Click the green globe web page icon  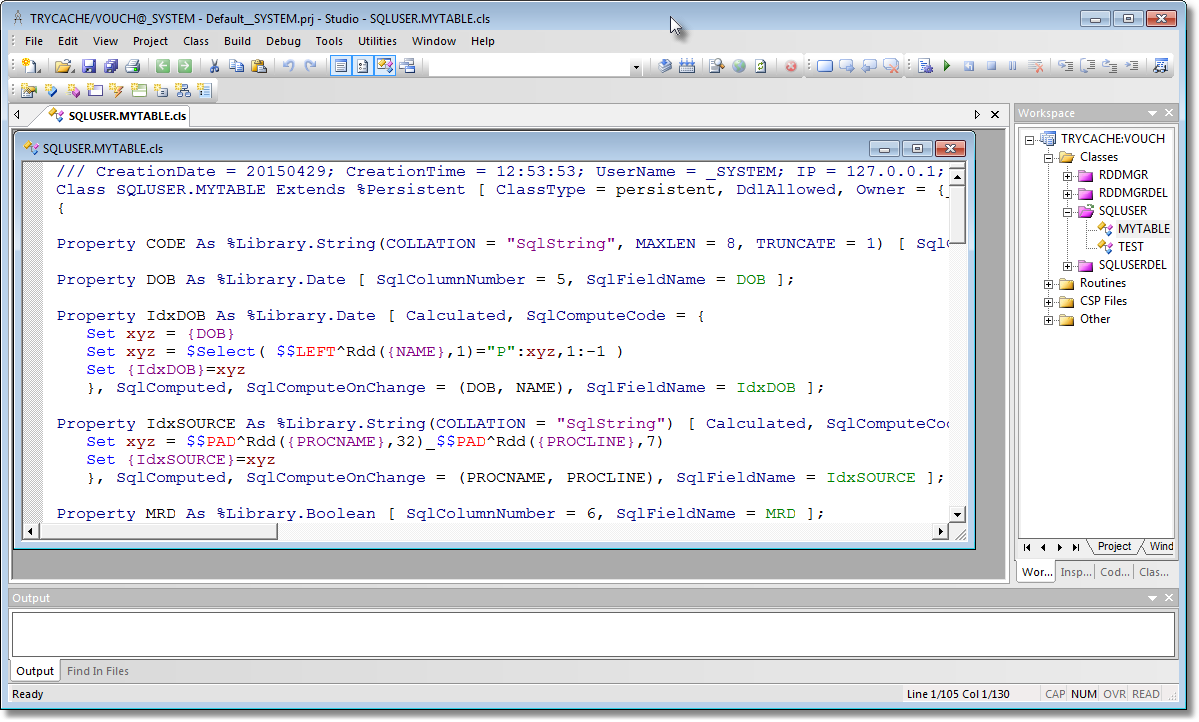(739, 67)
